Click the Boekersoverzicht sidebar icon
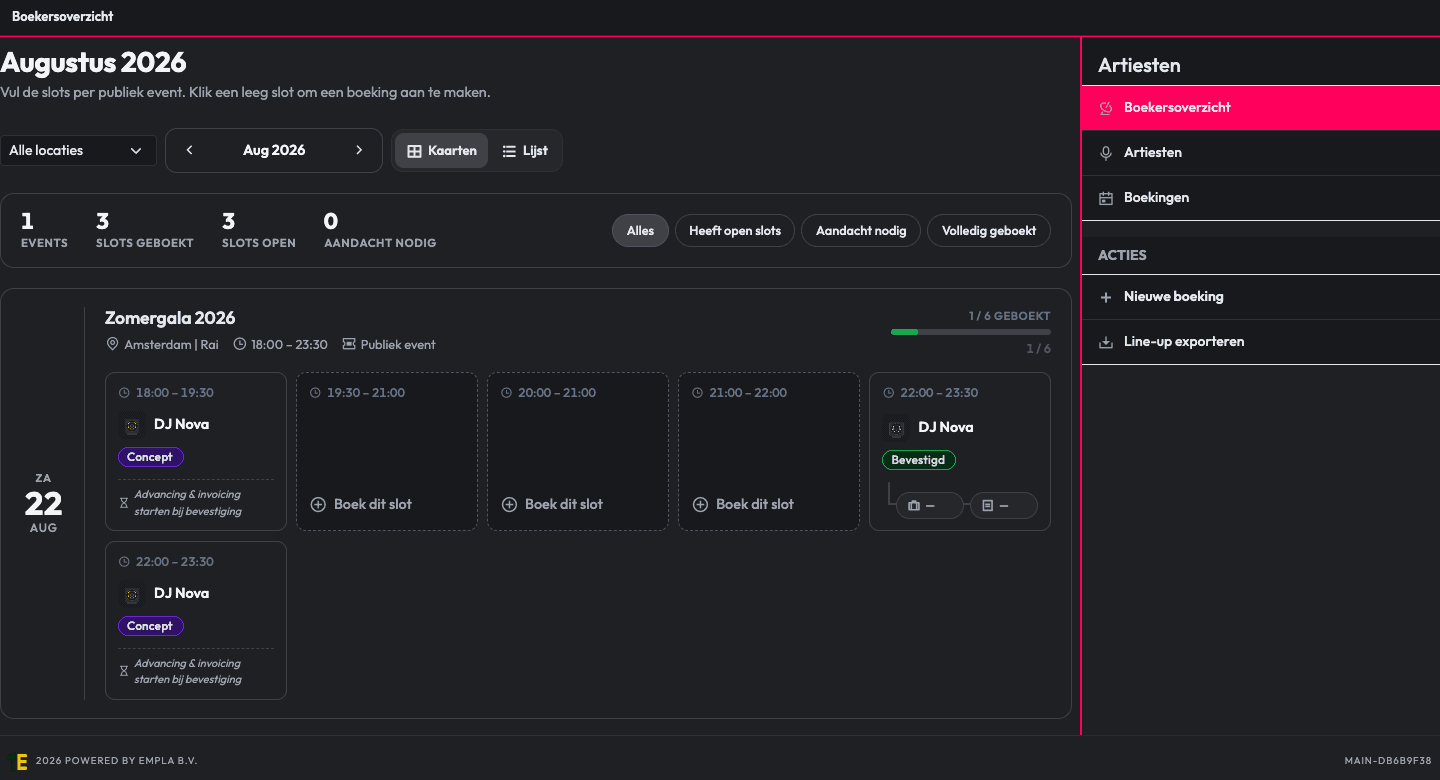The image size is (1440, 780). point(1106,108)
